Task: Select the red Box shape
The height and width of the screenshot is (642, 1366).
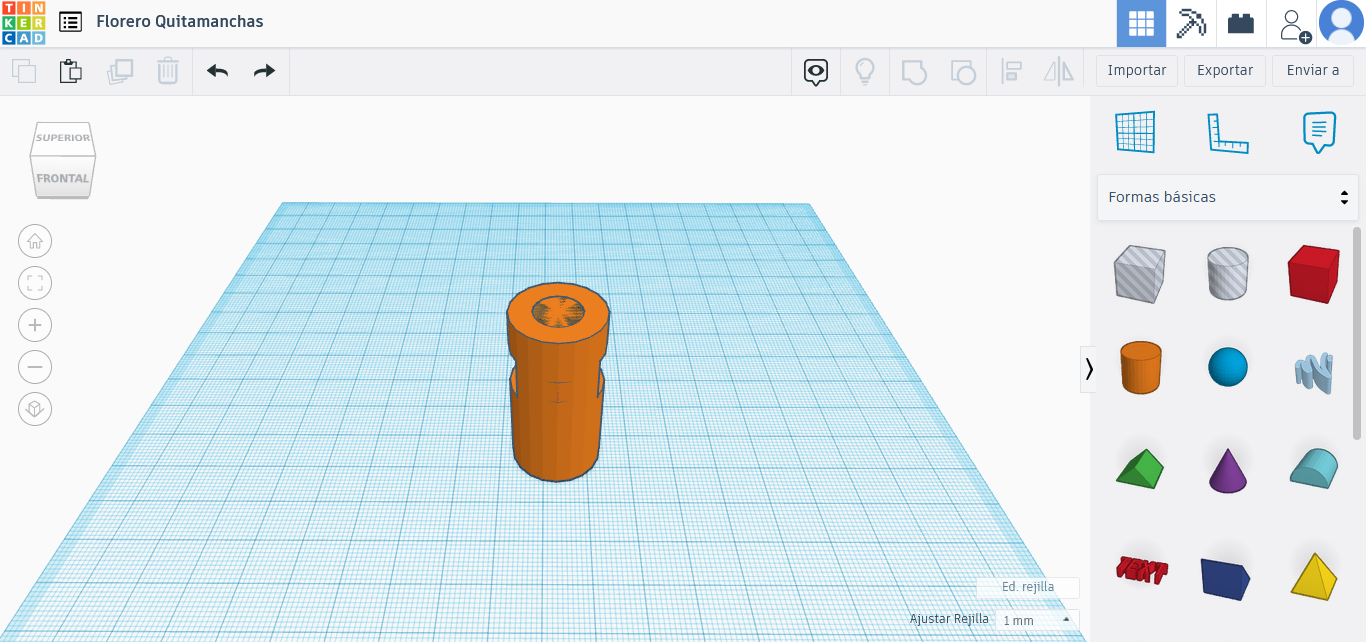Action: [x=1313, y=274]
